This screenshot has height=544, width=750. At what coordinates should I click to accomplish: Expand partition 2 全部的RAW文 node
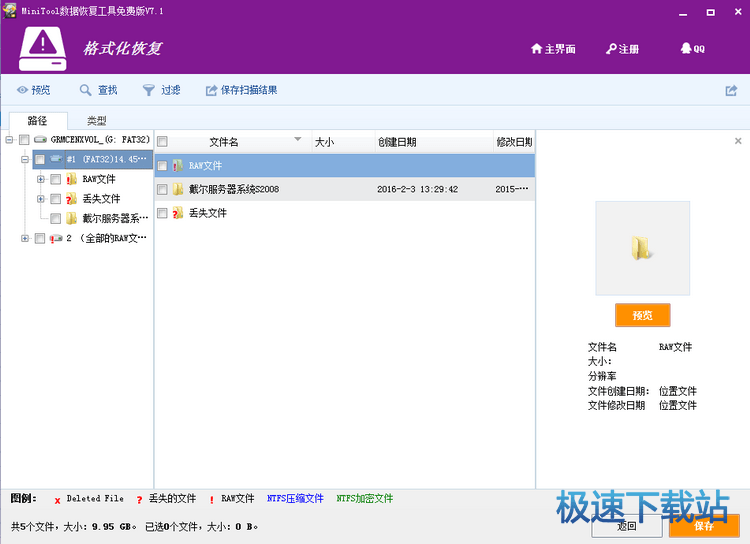(25, 238)
